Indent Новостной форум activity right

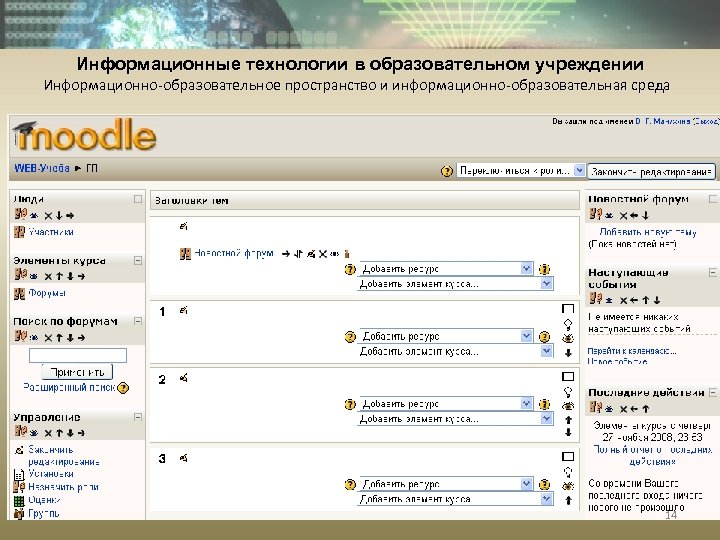(x=286, y=253)
